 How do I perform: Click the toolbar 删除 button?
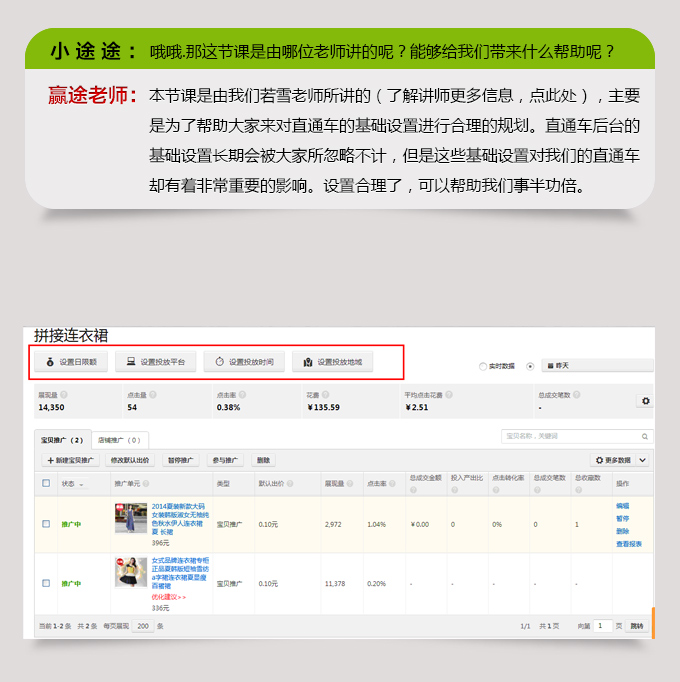click(263, 460)
